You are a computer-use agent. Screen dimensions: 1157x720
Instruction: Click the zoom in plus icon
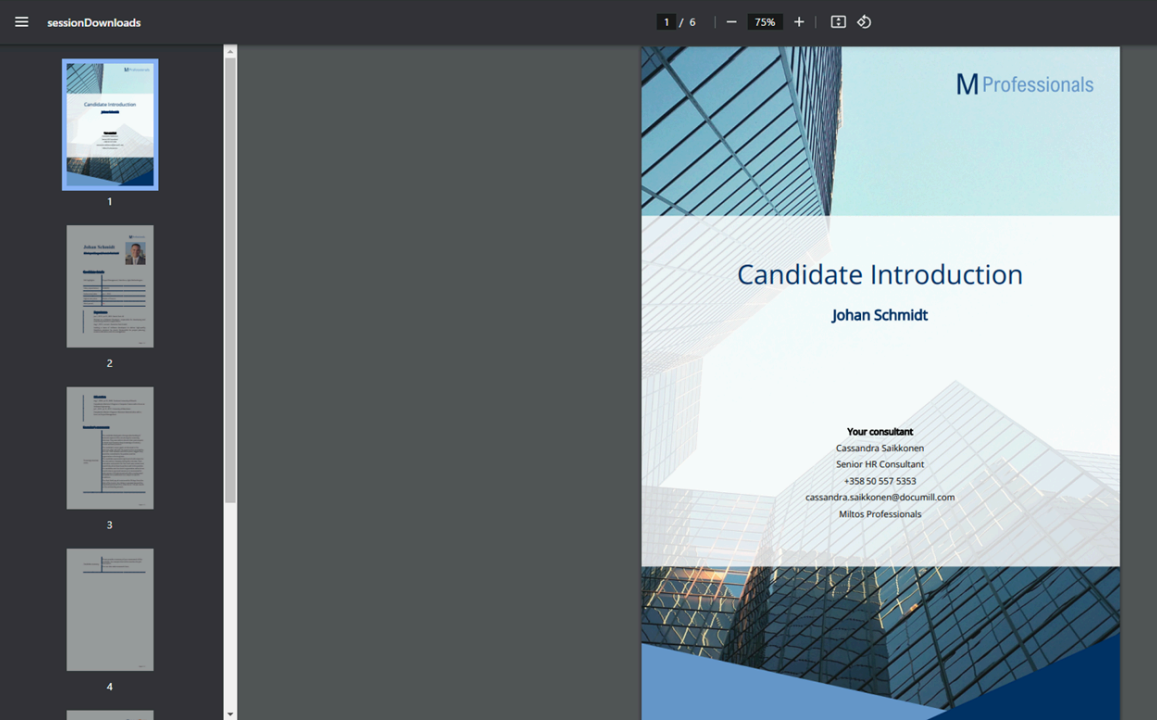coord(799,22)
